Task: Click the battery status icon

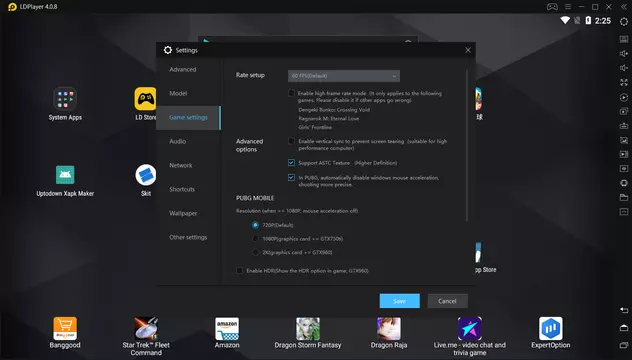Action: (588, 20)
